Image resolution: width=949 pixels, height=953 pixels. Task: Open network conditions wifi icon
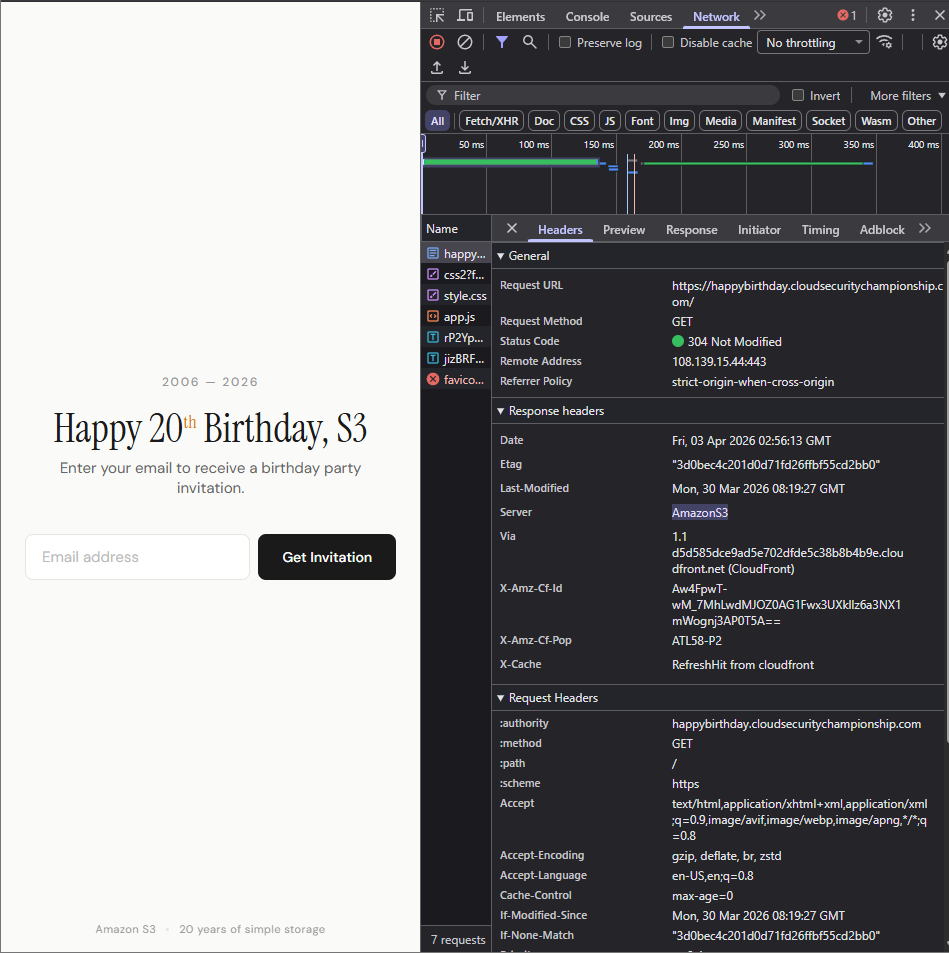point(885,42)
